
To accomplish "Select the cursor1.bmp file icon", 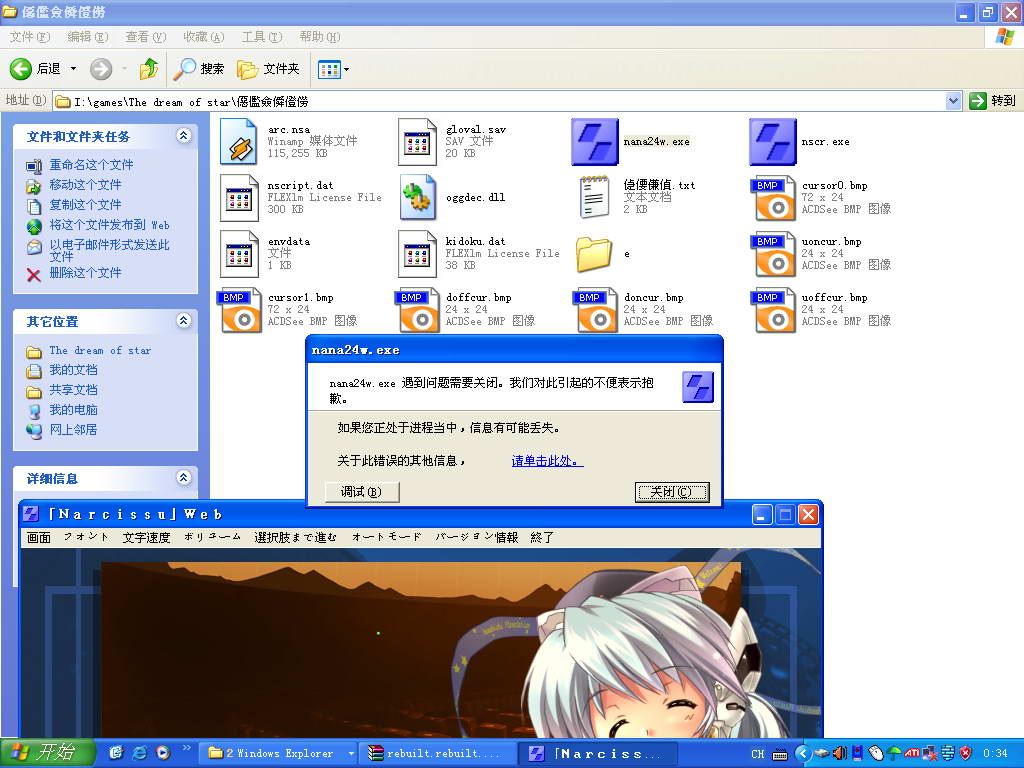I will point(239,310).
